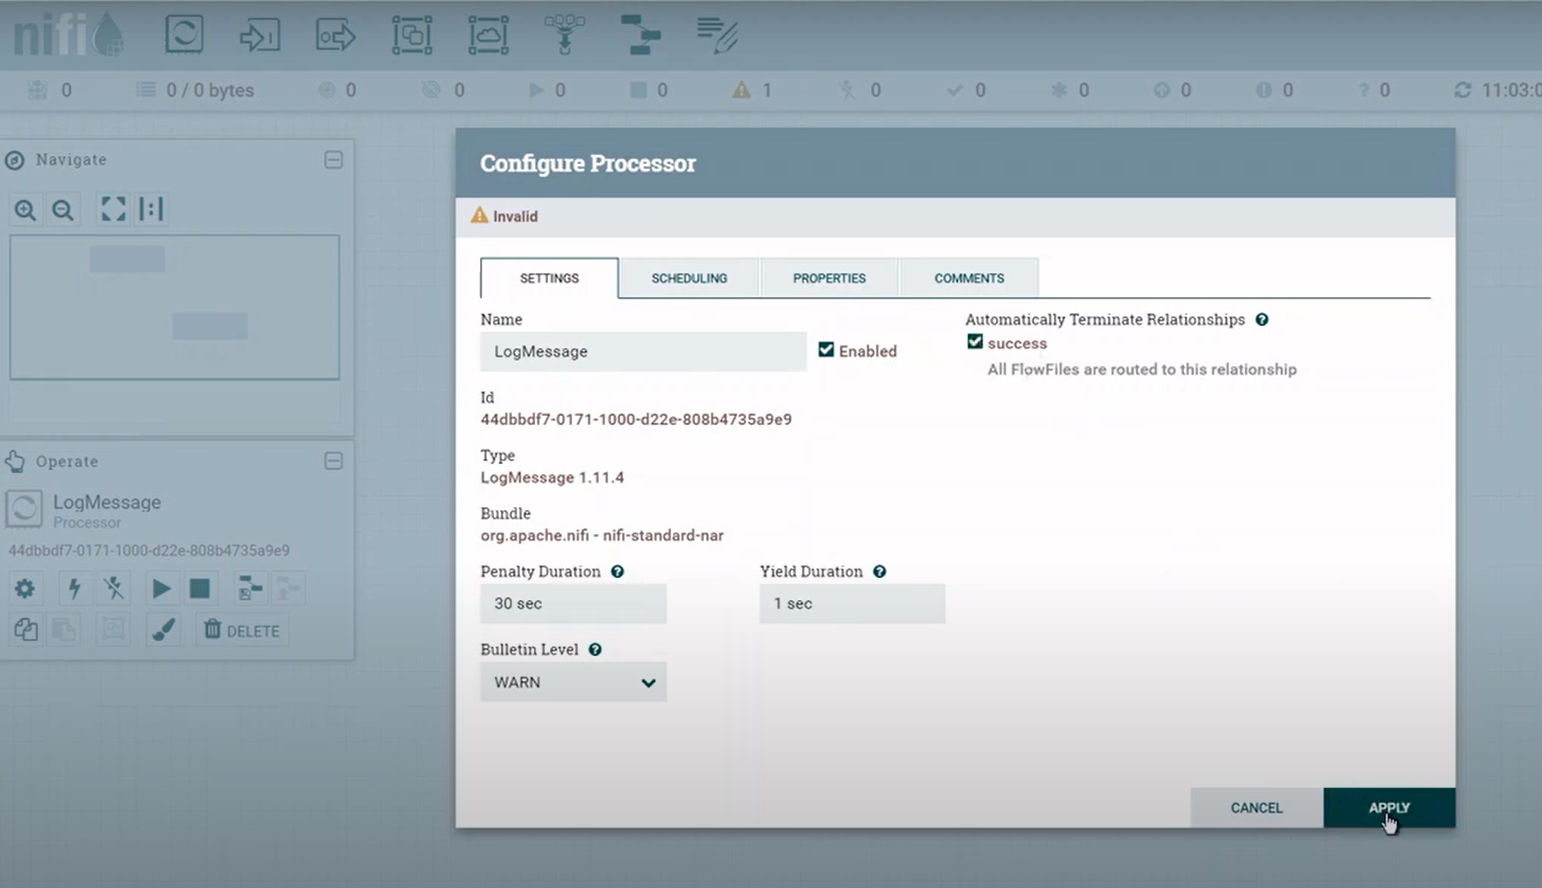
Task: Change color with the paintbrush icon
Action: pos(163,630)
